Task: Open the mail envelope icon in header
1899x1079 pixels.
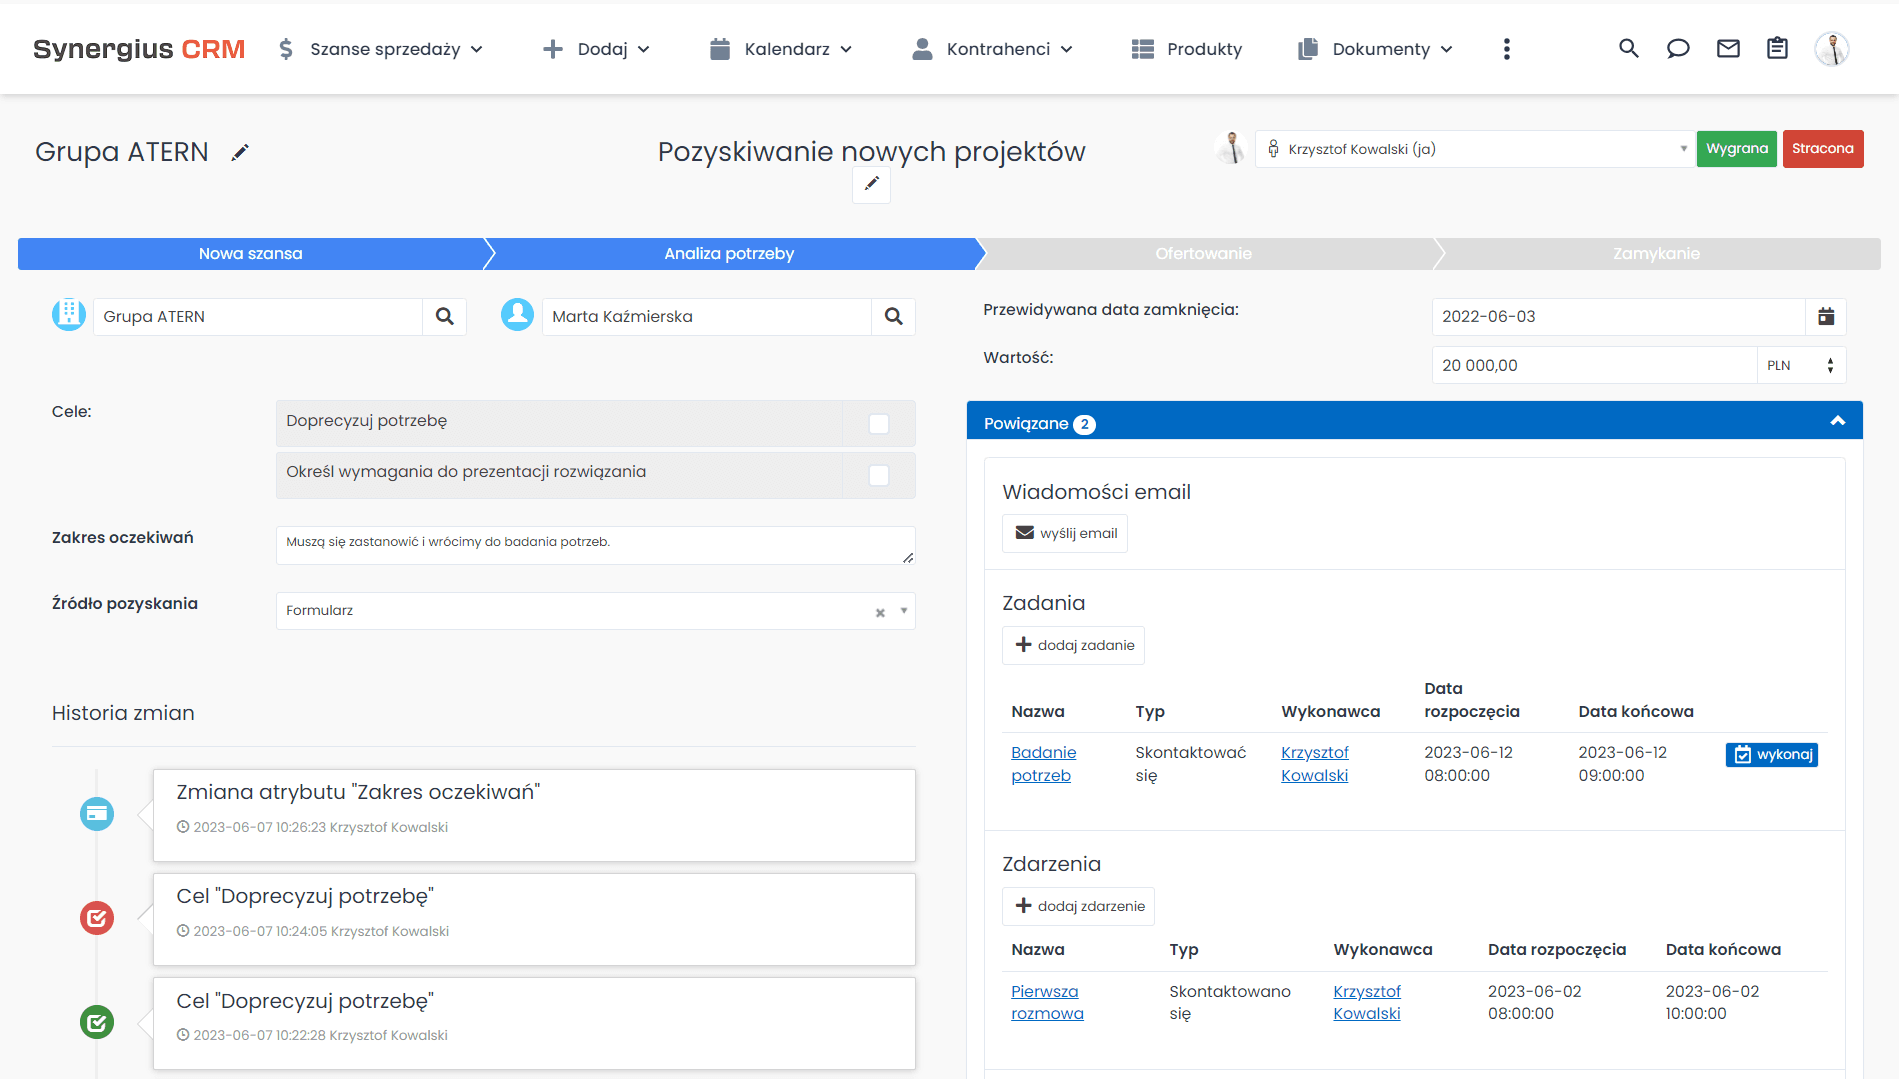Action: tap(1728, 49)
